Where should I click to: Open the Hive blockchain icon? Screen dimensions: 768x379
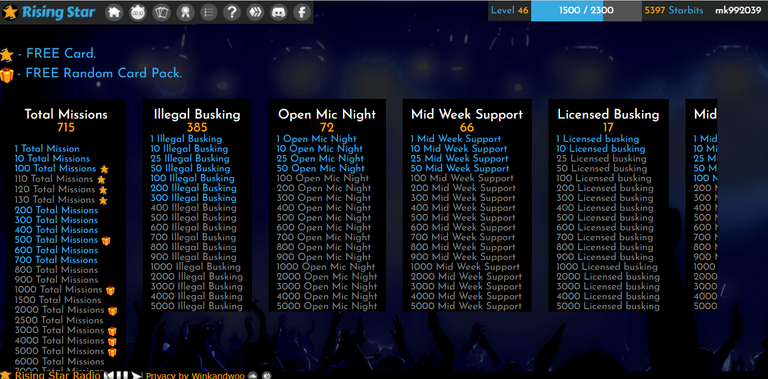[x=255, y=12]
